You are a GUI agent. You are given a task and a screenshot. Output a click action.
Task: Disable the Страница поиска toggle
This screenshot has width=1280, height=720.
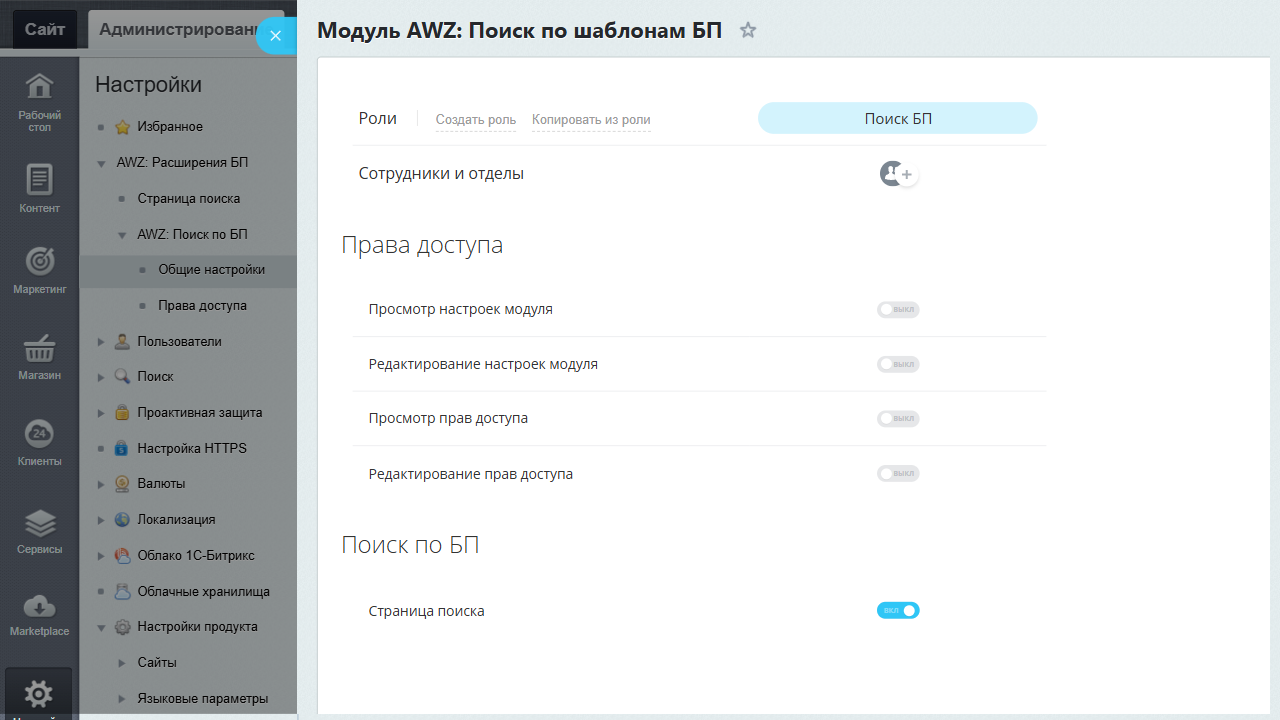(x=897, y=610)
